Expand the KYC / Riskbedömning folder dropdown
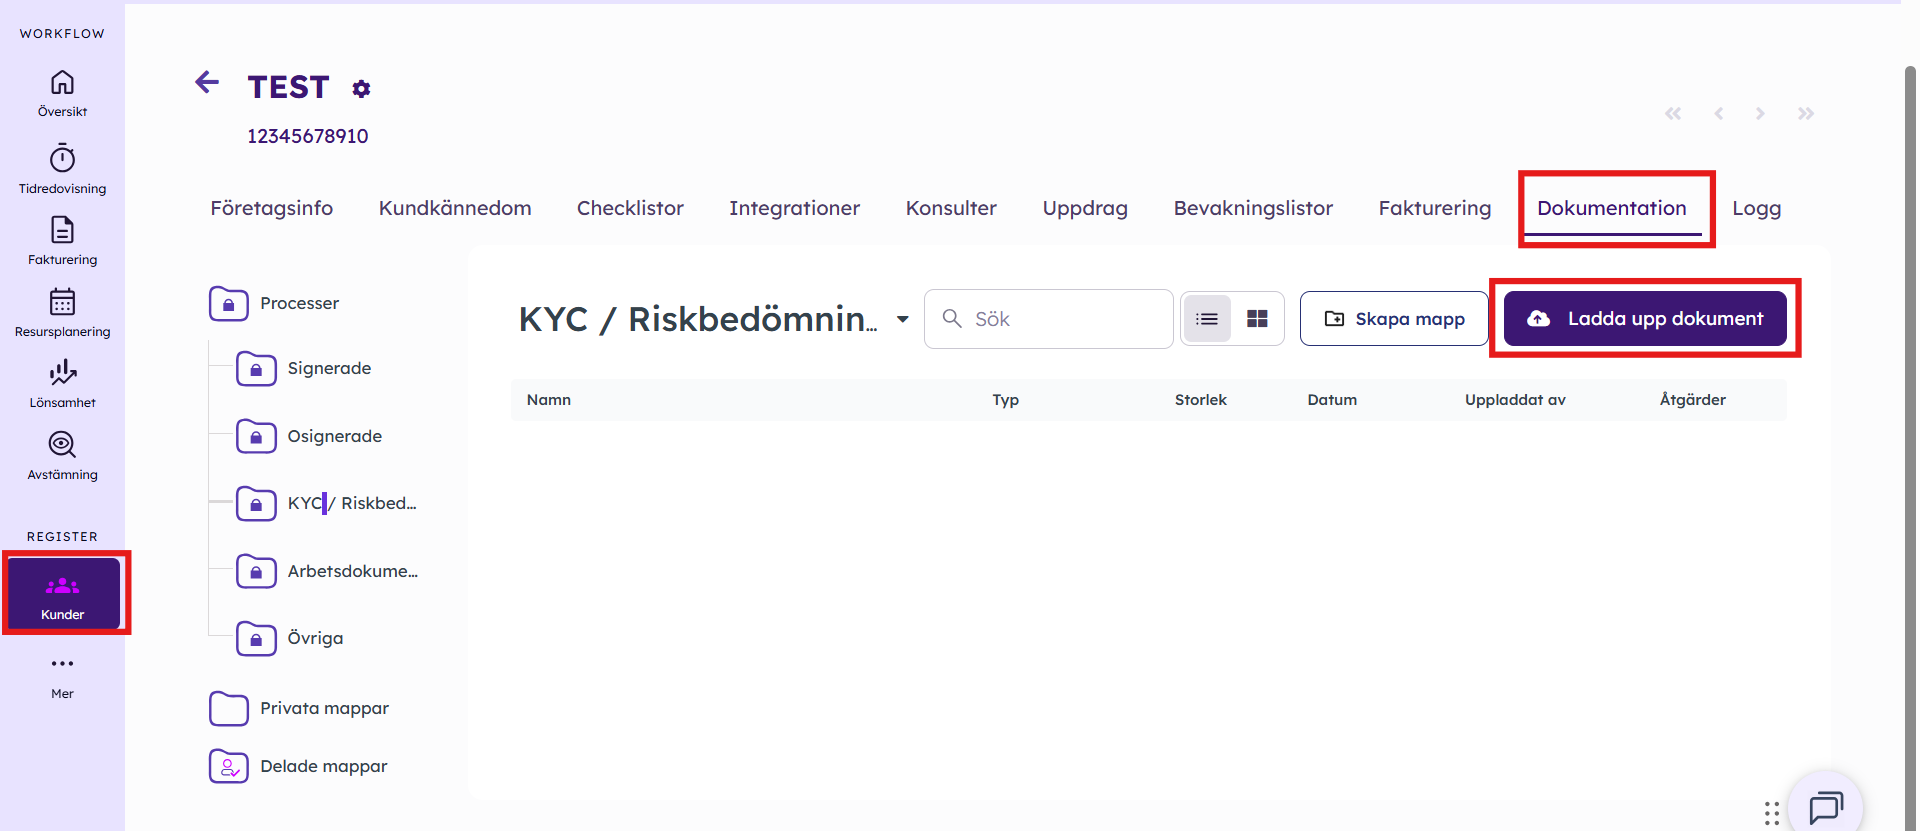This screenshot has height=831, width=1920. [902, 319]
